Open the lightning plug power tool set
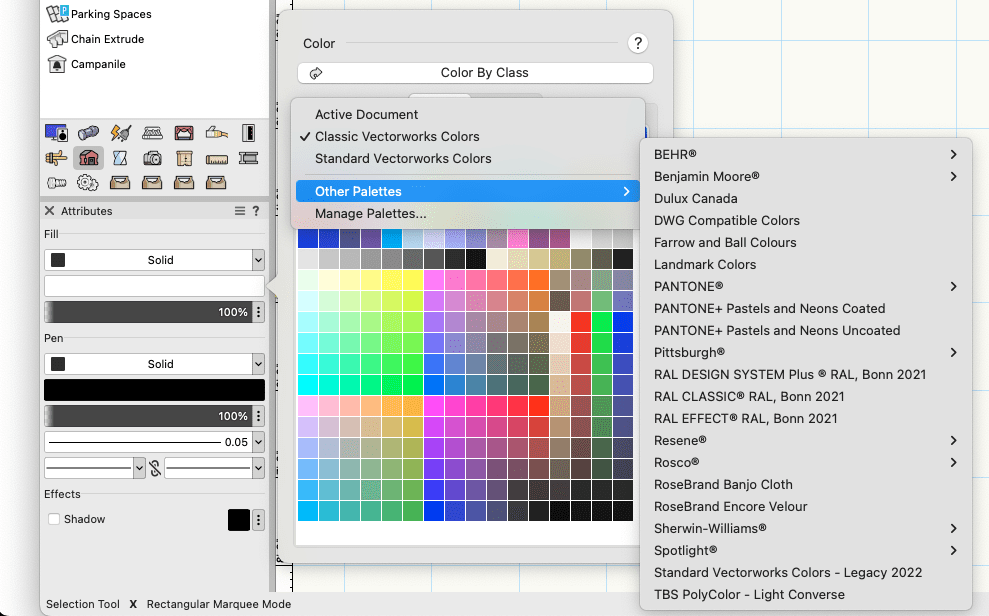The image size is (989, 616). (120, 133)
